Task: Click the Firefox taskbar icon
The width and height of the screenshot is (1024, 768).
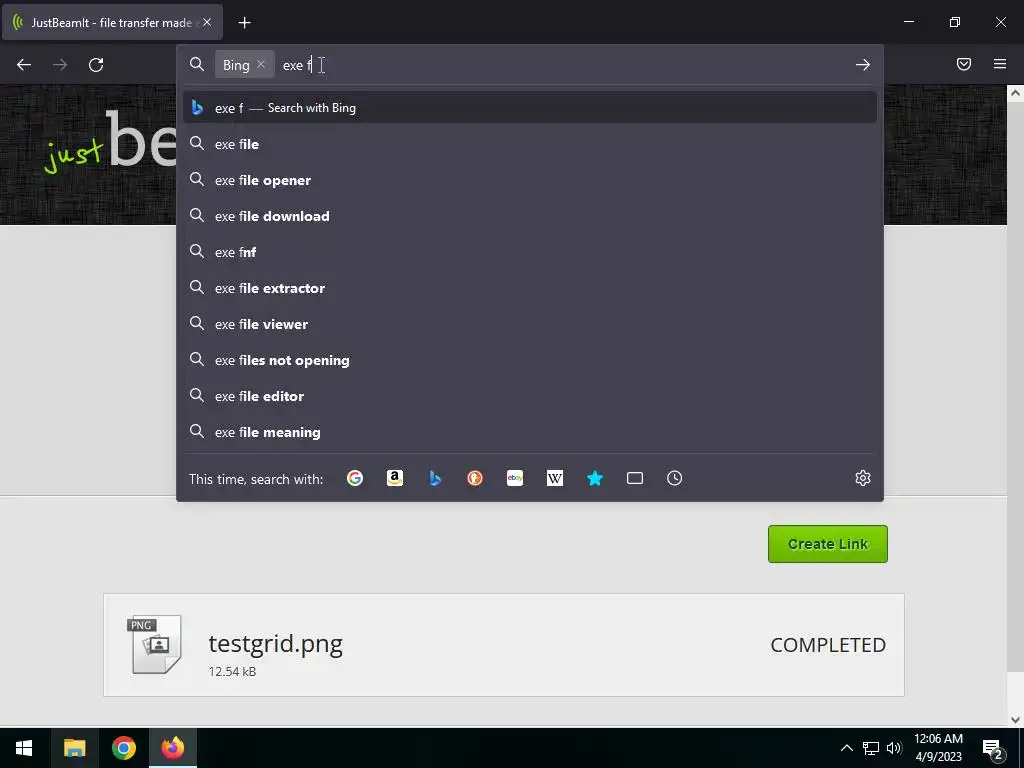Action: pyautogui.click(x=173, y=748)
